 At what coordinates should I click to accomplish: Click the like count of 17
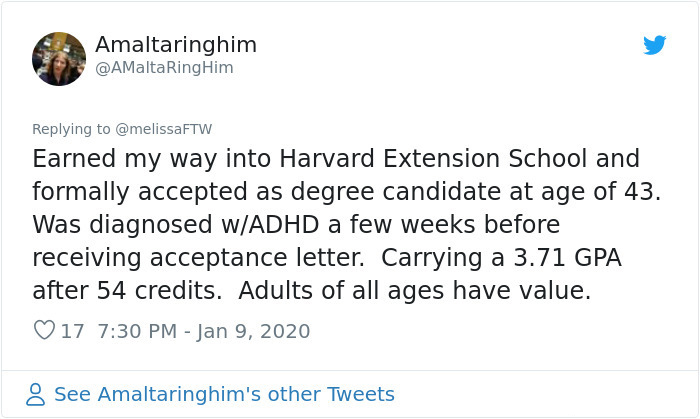tap(72, 330)
